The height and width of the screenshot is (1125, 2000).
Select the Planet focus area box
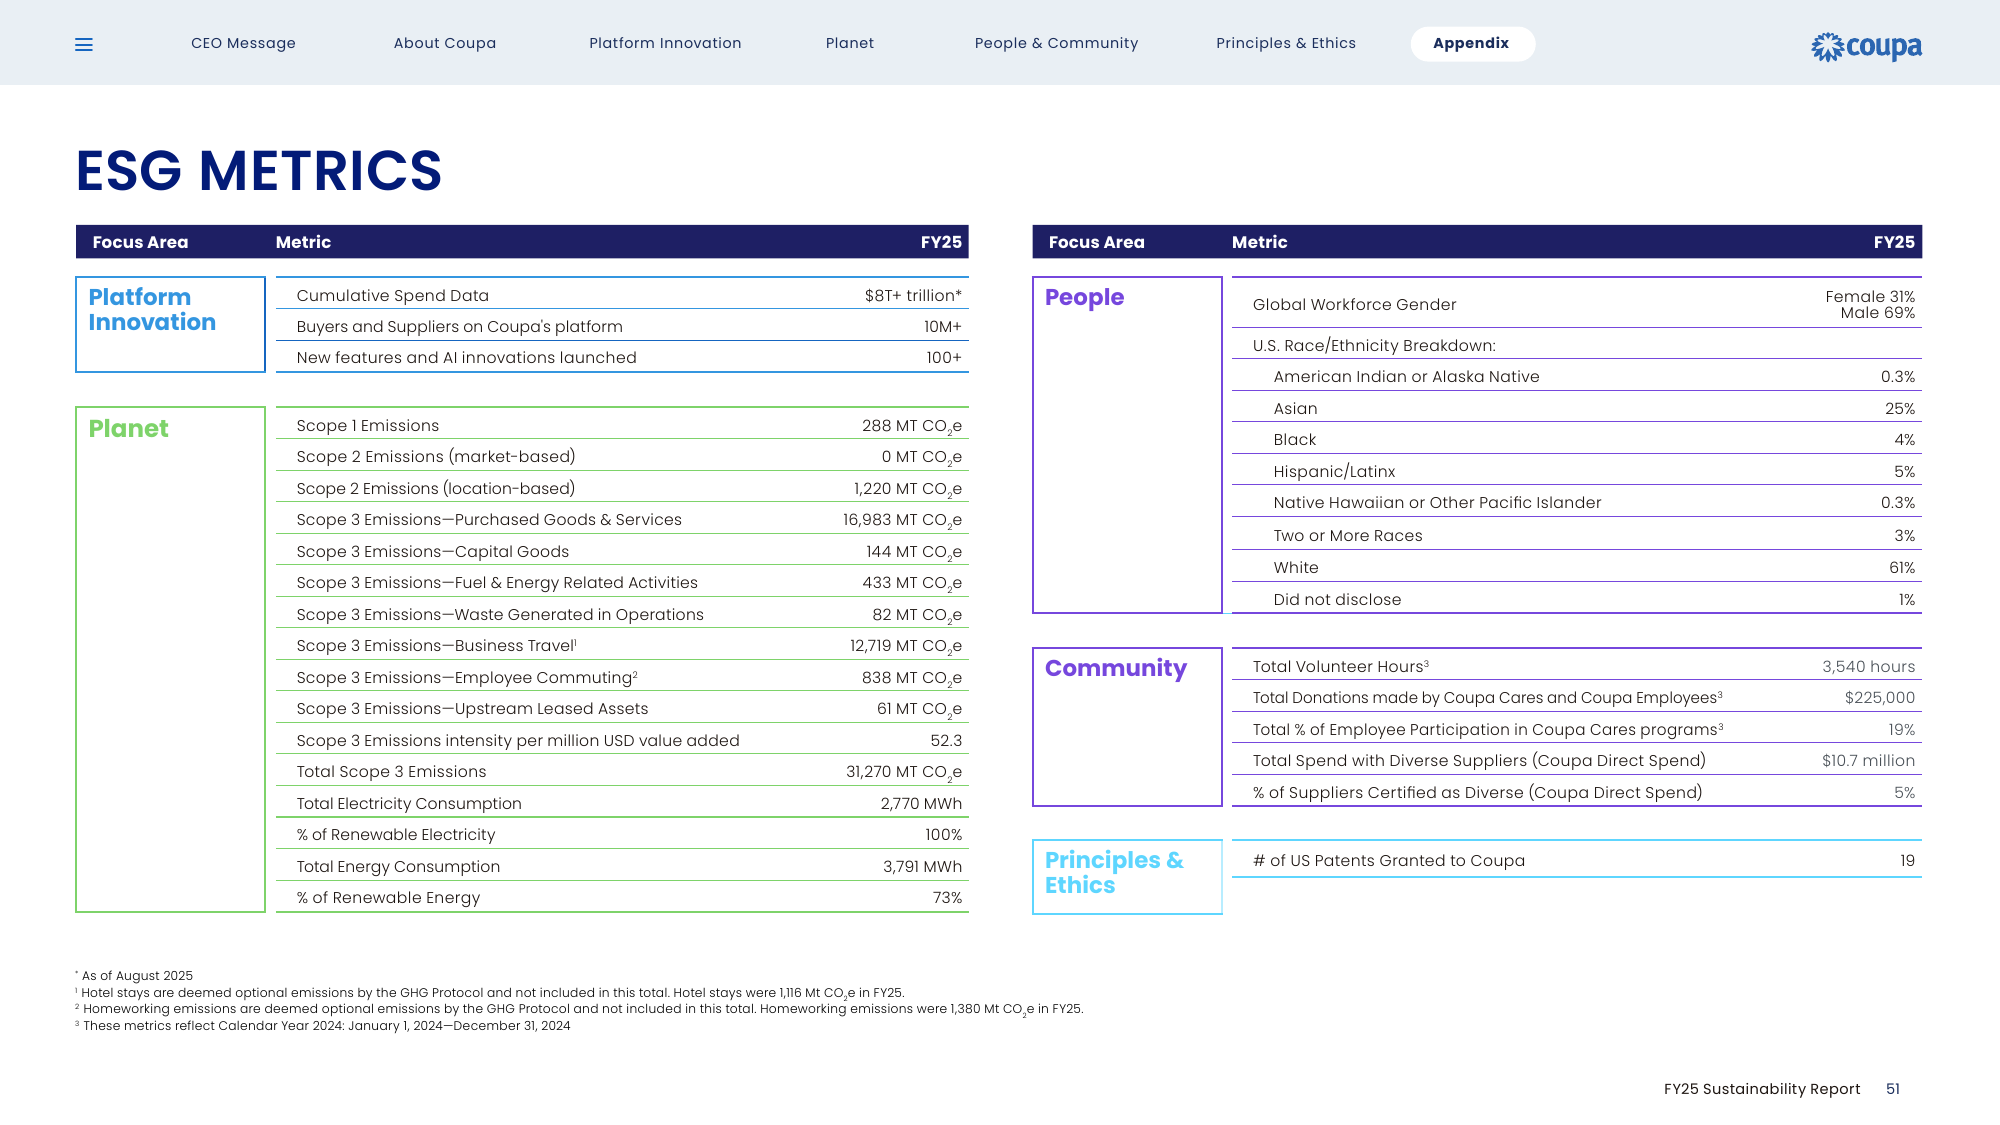[170, 659]
